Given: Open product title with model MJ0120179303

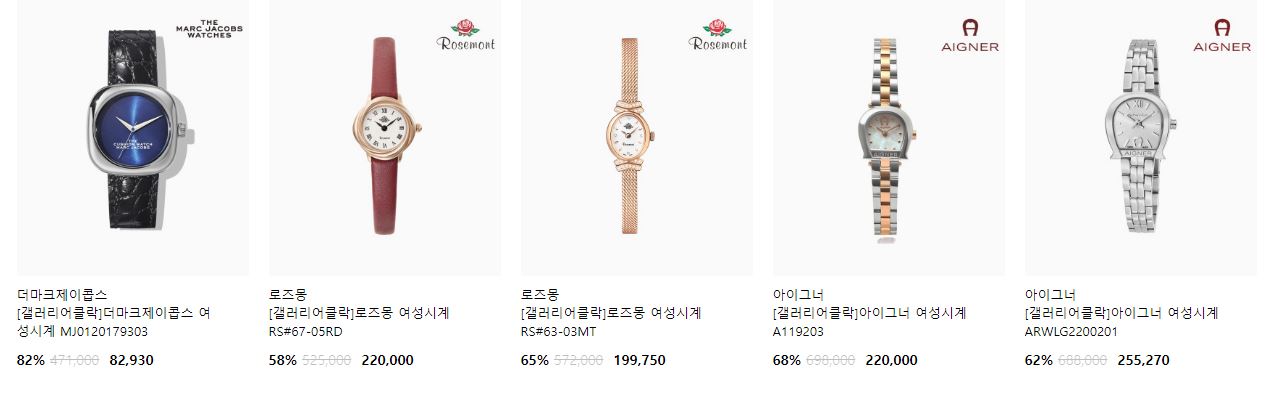Looking at the screenshot, I should coord(114,322).
